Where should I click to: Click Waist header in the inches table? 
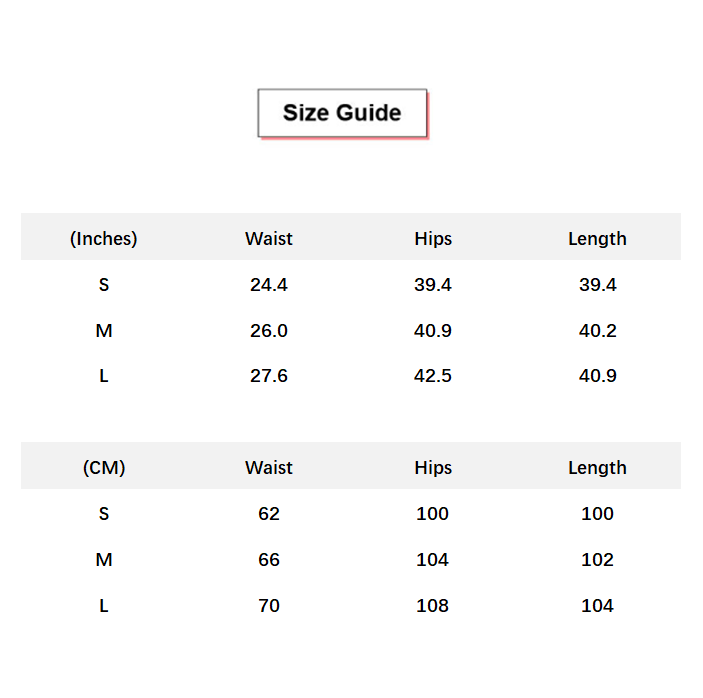(269, 238)
